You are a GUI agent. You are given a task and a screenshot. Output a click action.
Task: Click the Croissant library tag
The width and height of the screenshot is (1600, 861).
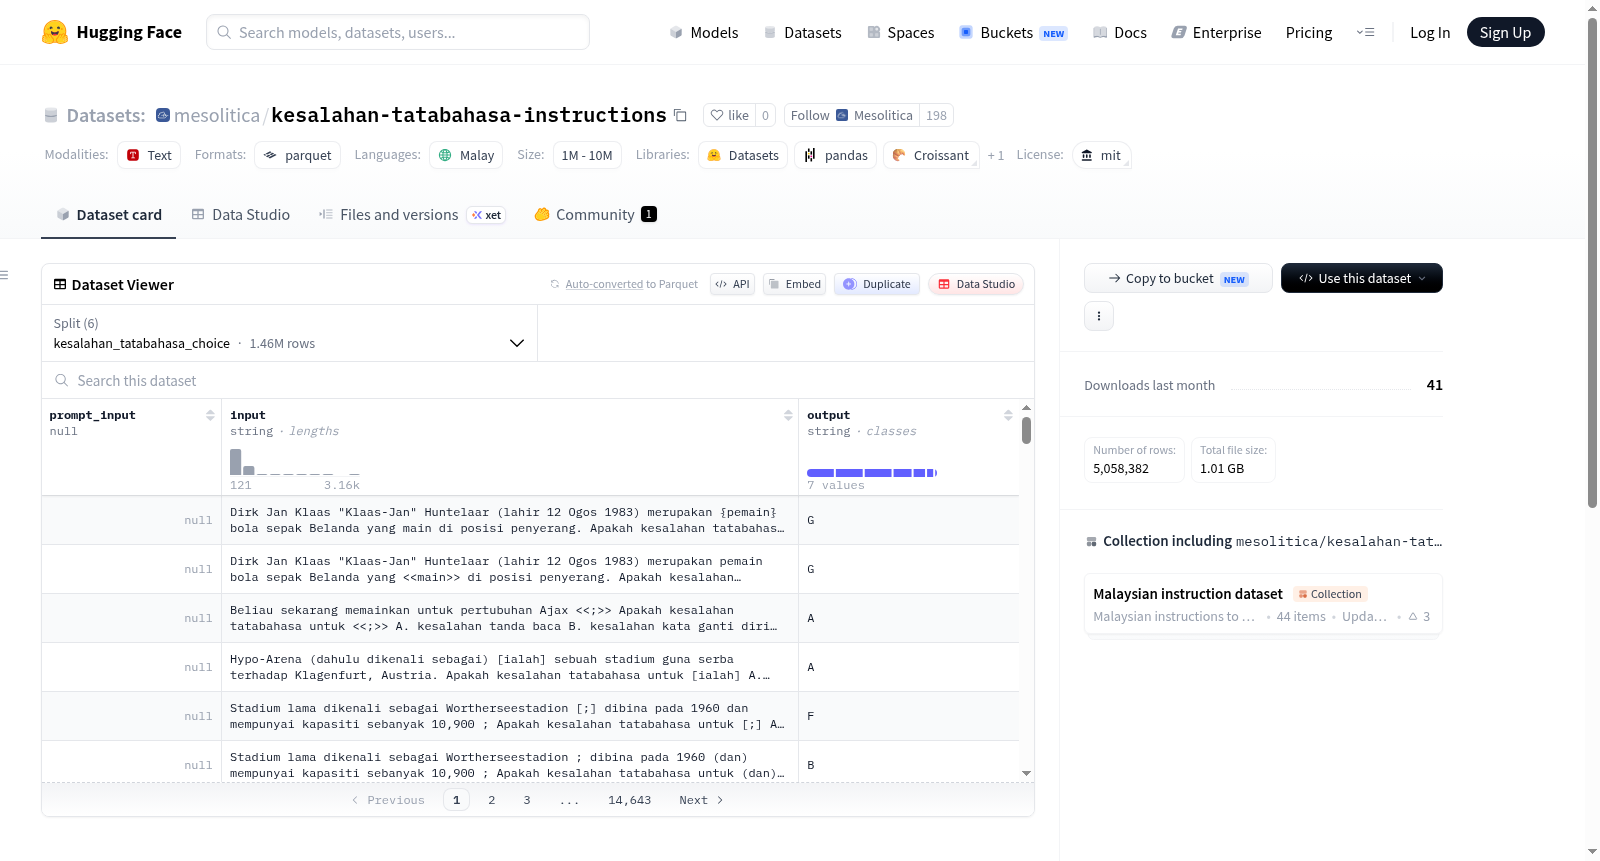tap(931, 155)
